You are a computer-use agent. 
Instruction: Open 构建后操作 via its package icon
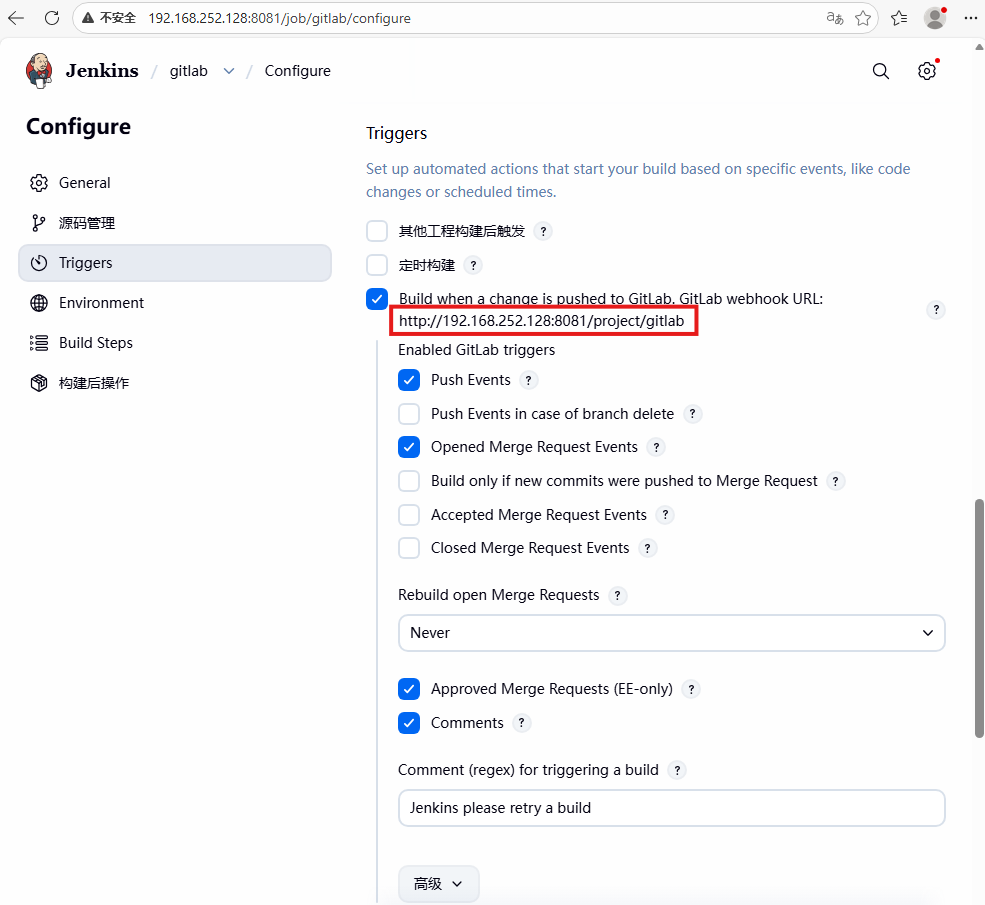(38, 382)
